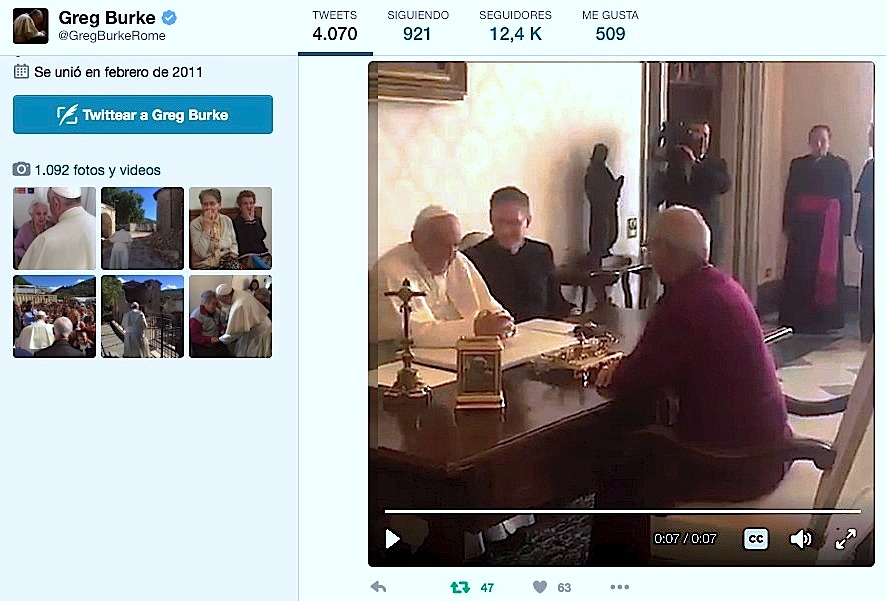This screenshot has height=601, width=886.
Task: Open the bottom-right photo thumbnail in the media grid
Action: click(x=230, y=316)
